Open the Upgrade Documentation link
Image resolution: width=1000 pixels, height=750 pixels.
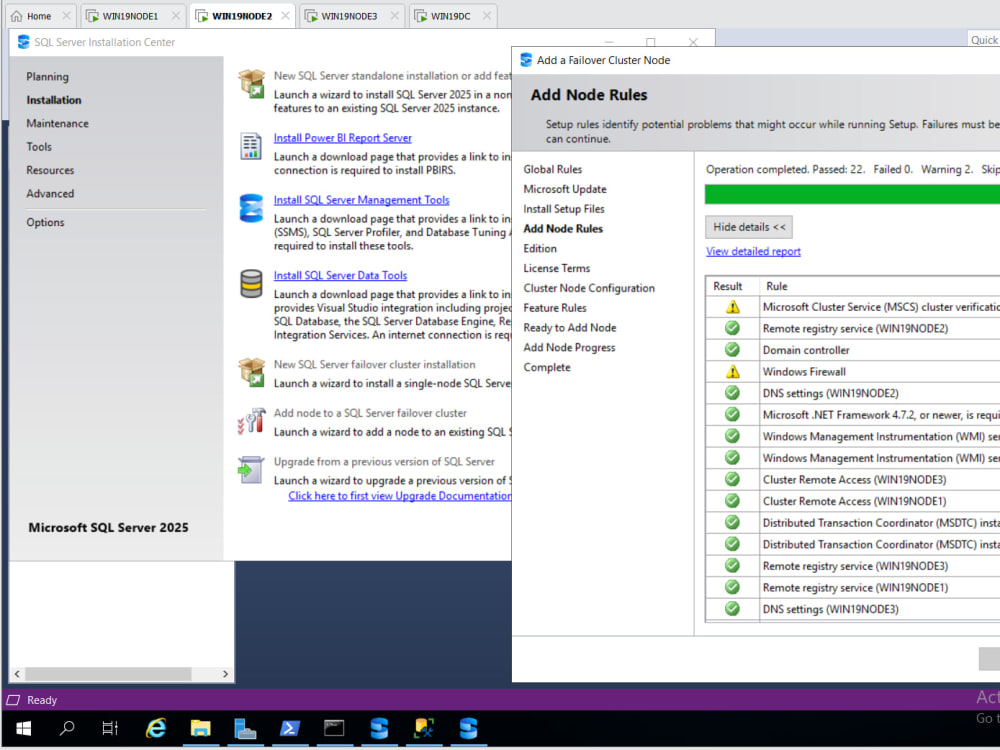coord(399,496)
